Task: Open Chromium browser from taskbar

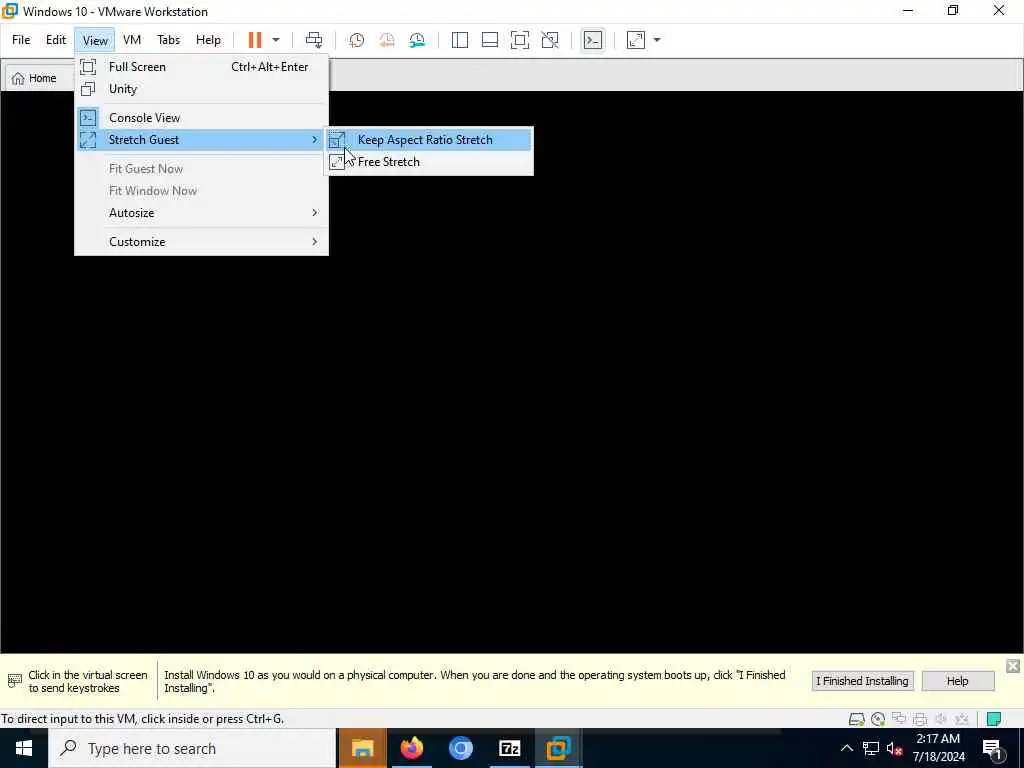Action: (x=460, y=748)
